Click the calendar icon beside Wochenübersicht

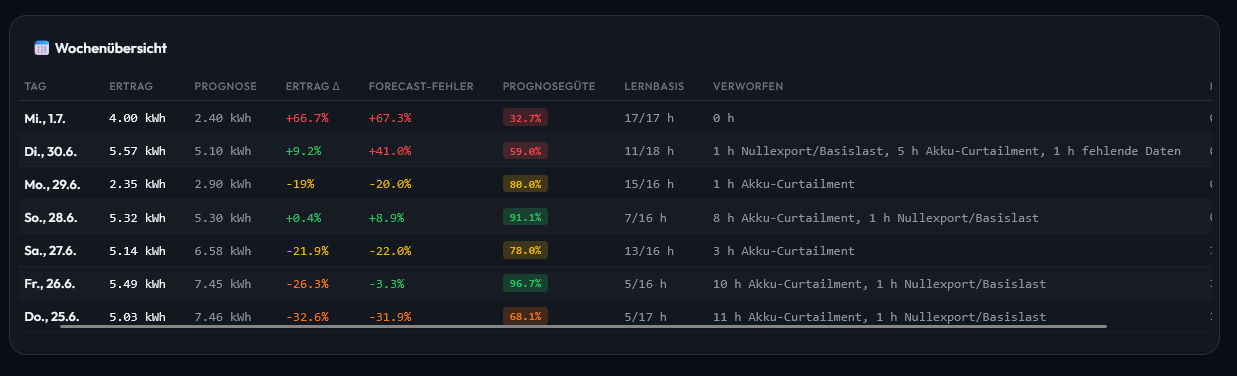click(x=41, y=48)
